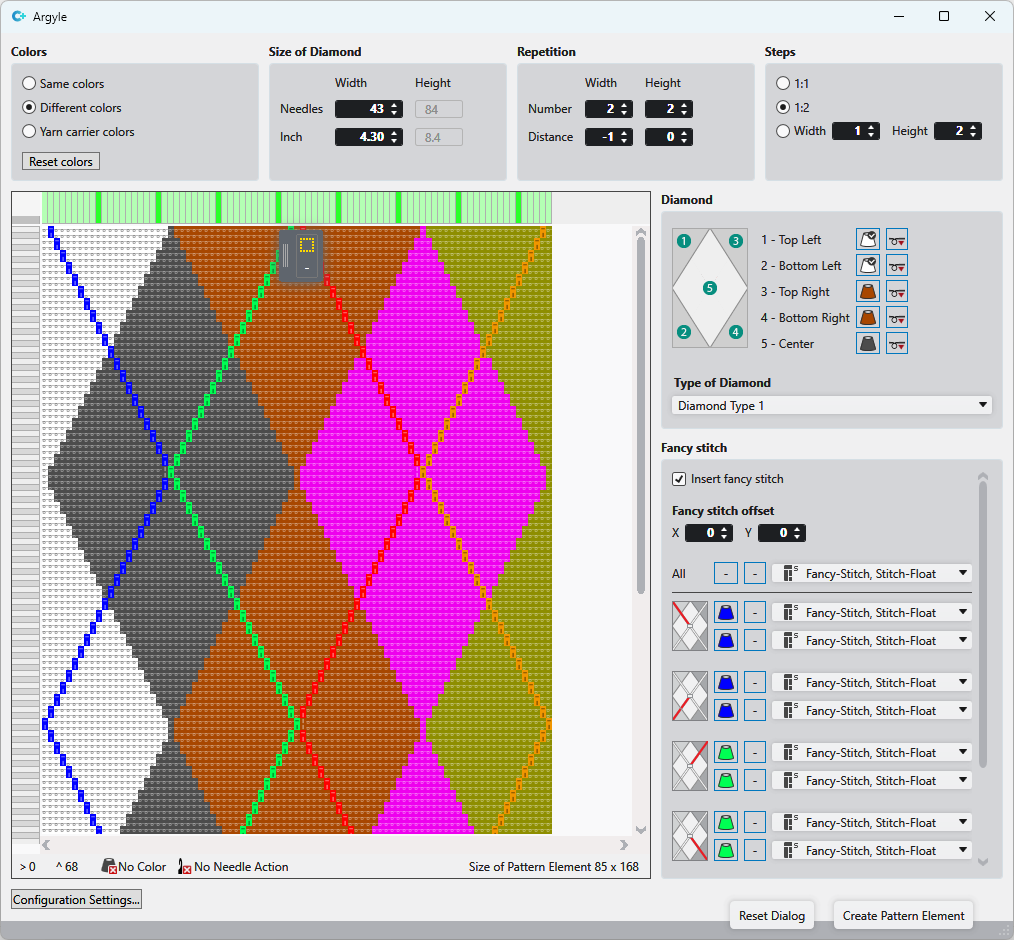The image size is (1014, 940).
Task: Click the first blue fancy stitch yarn icon
Action: 726,613
